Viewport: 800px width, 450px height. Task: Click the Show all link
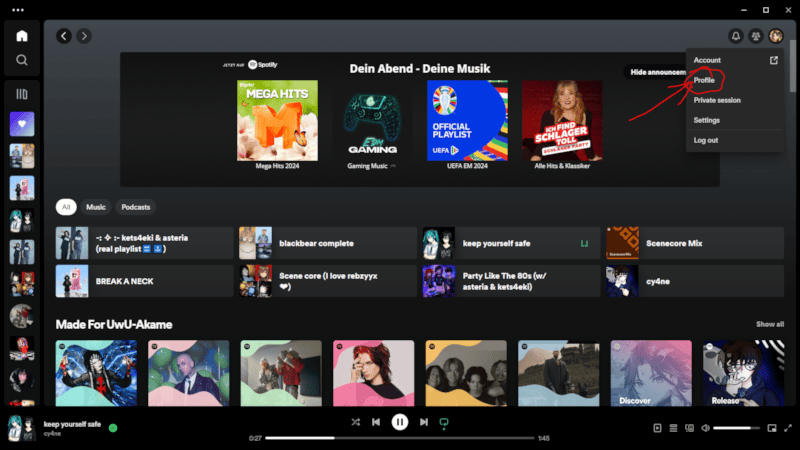coord(770,324)
